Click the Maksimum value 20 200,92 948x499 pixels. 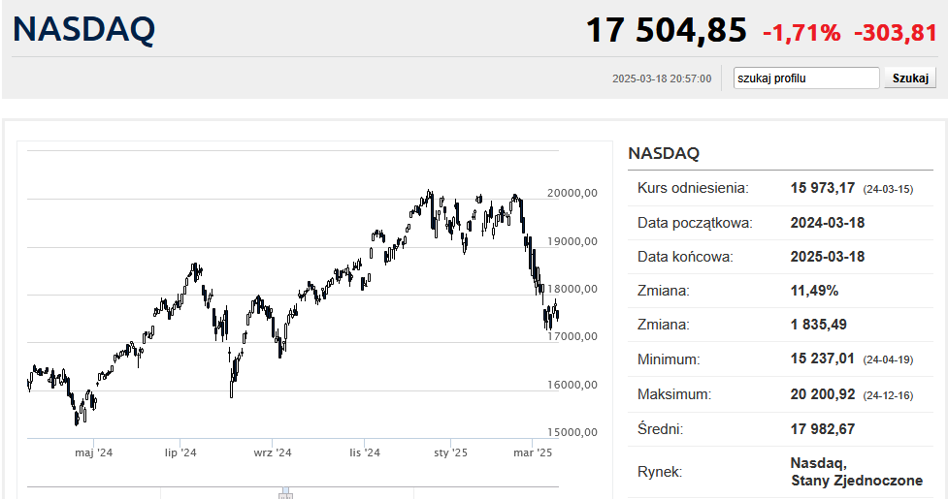coord(822,394)
